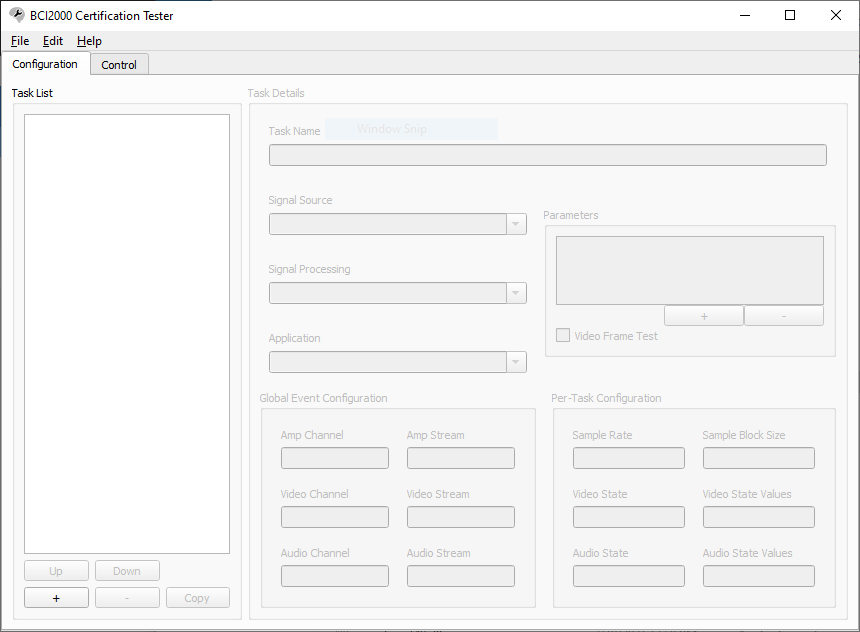Image resolution: width=860 pixels, height=632 pixels.
Task: Click the BCI2000 wrench app icon
Action: coord(17,15)
